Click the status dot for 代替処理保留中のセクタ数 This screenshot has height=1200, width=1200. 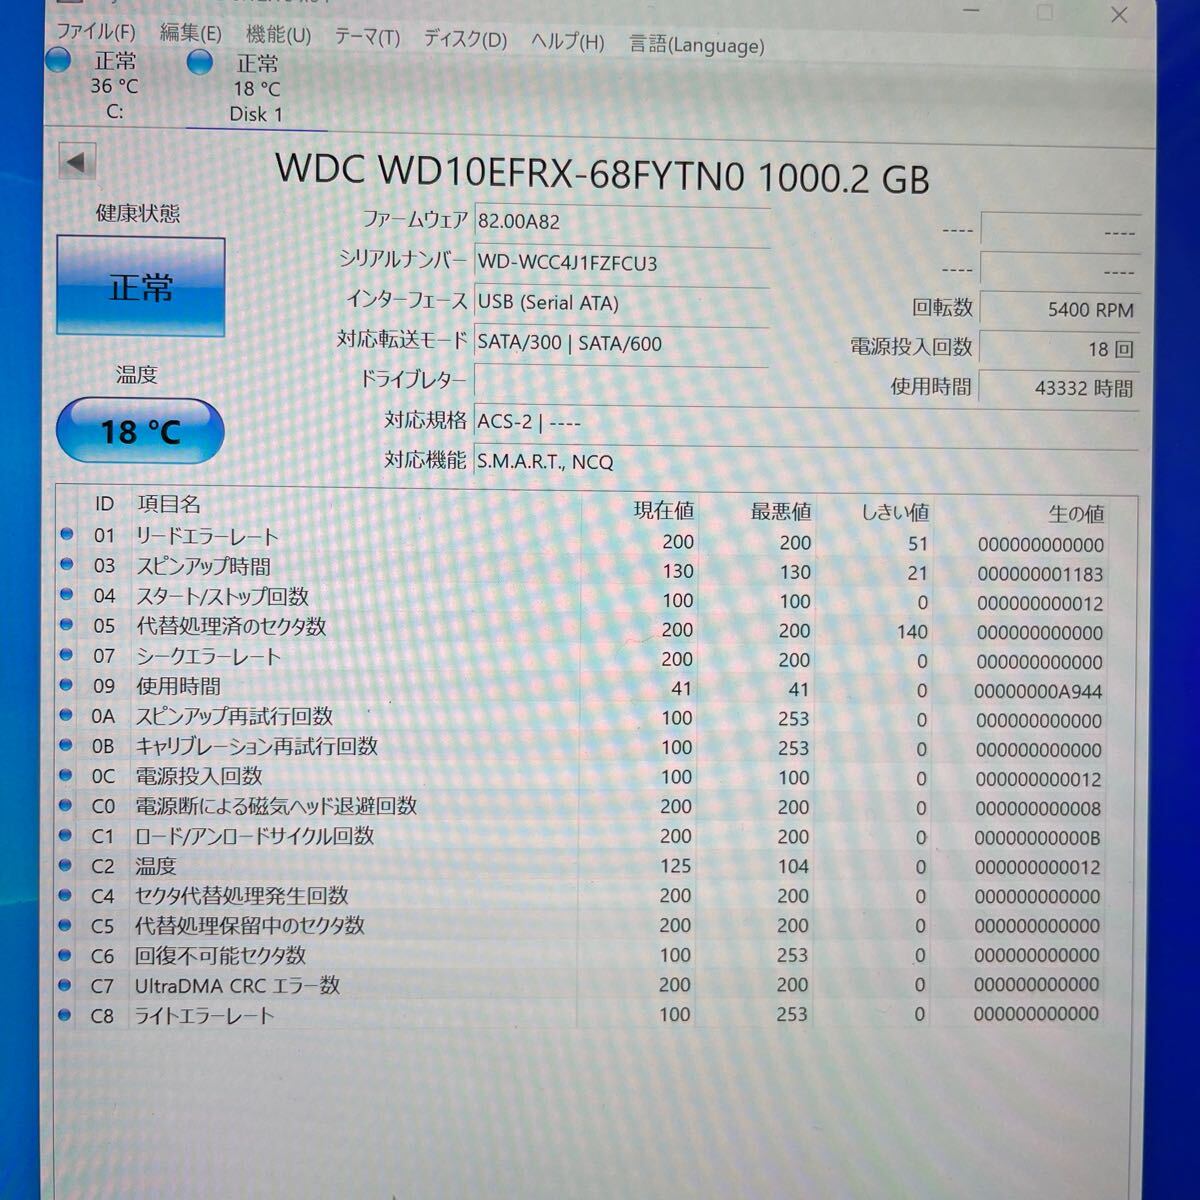[67, 924]
